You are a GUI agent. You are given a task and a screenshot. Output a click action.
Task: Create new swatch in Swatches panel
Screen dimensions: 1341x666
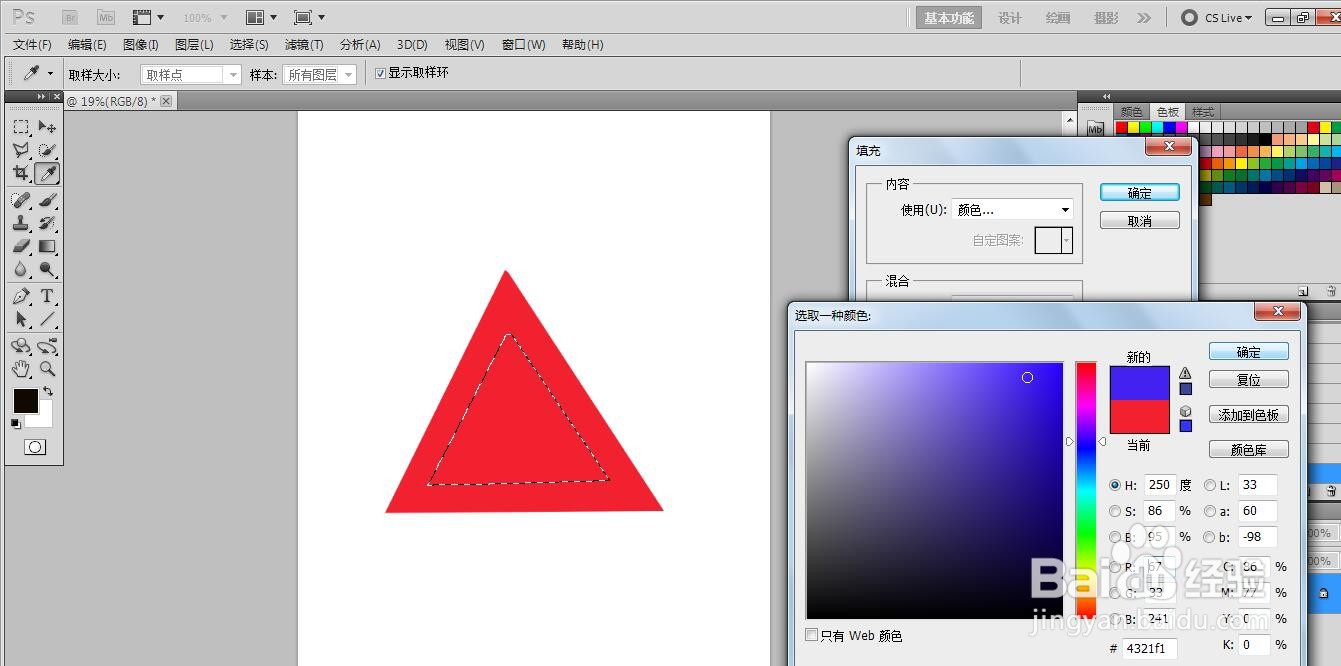[x=1304, y=291]
